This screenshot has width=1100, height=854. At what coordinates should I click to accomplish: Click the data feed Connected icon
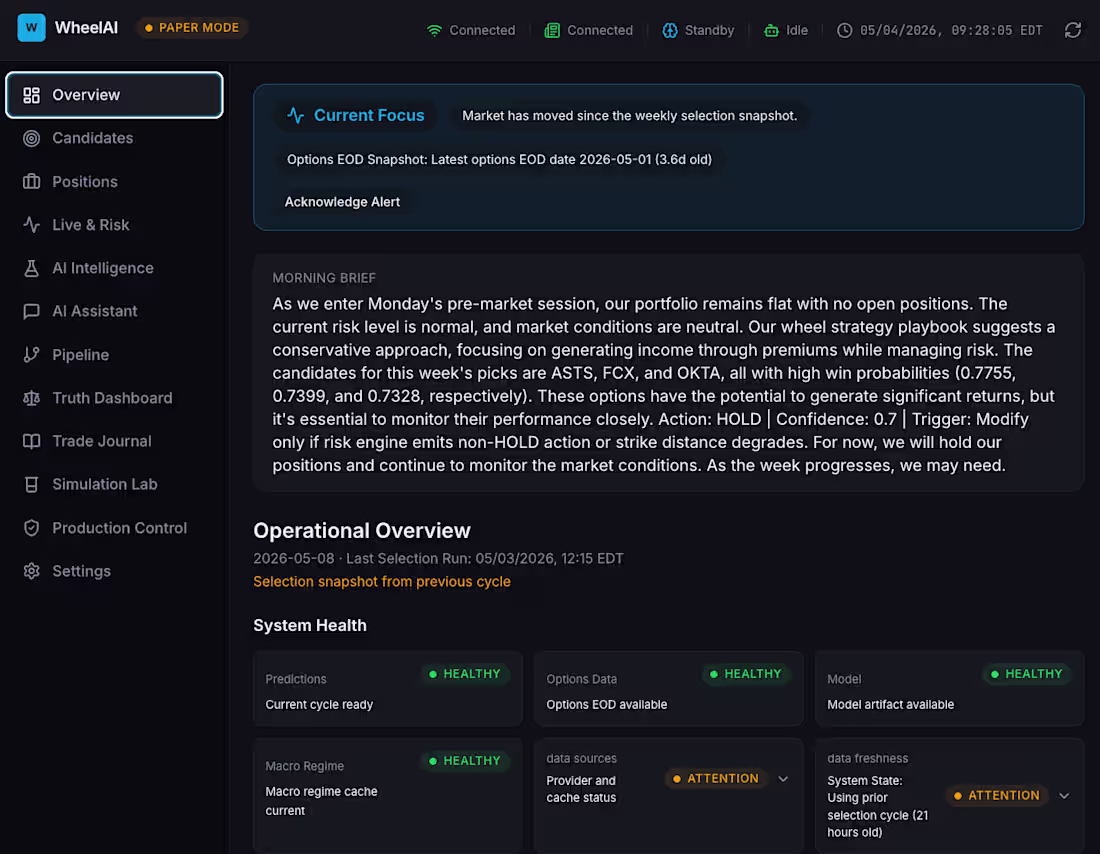pos(552,30)
